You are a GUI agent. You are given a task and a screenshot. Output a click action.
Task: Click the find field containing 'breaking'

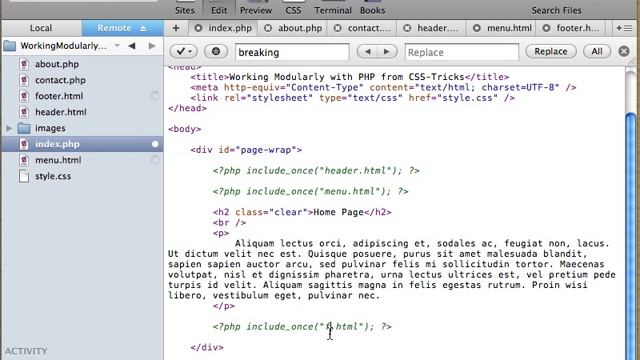click(x=292, y=52)
